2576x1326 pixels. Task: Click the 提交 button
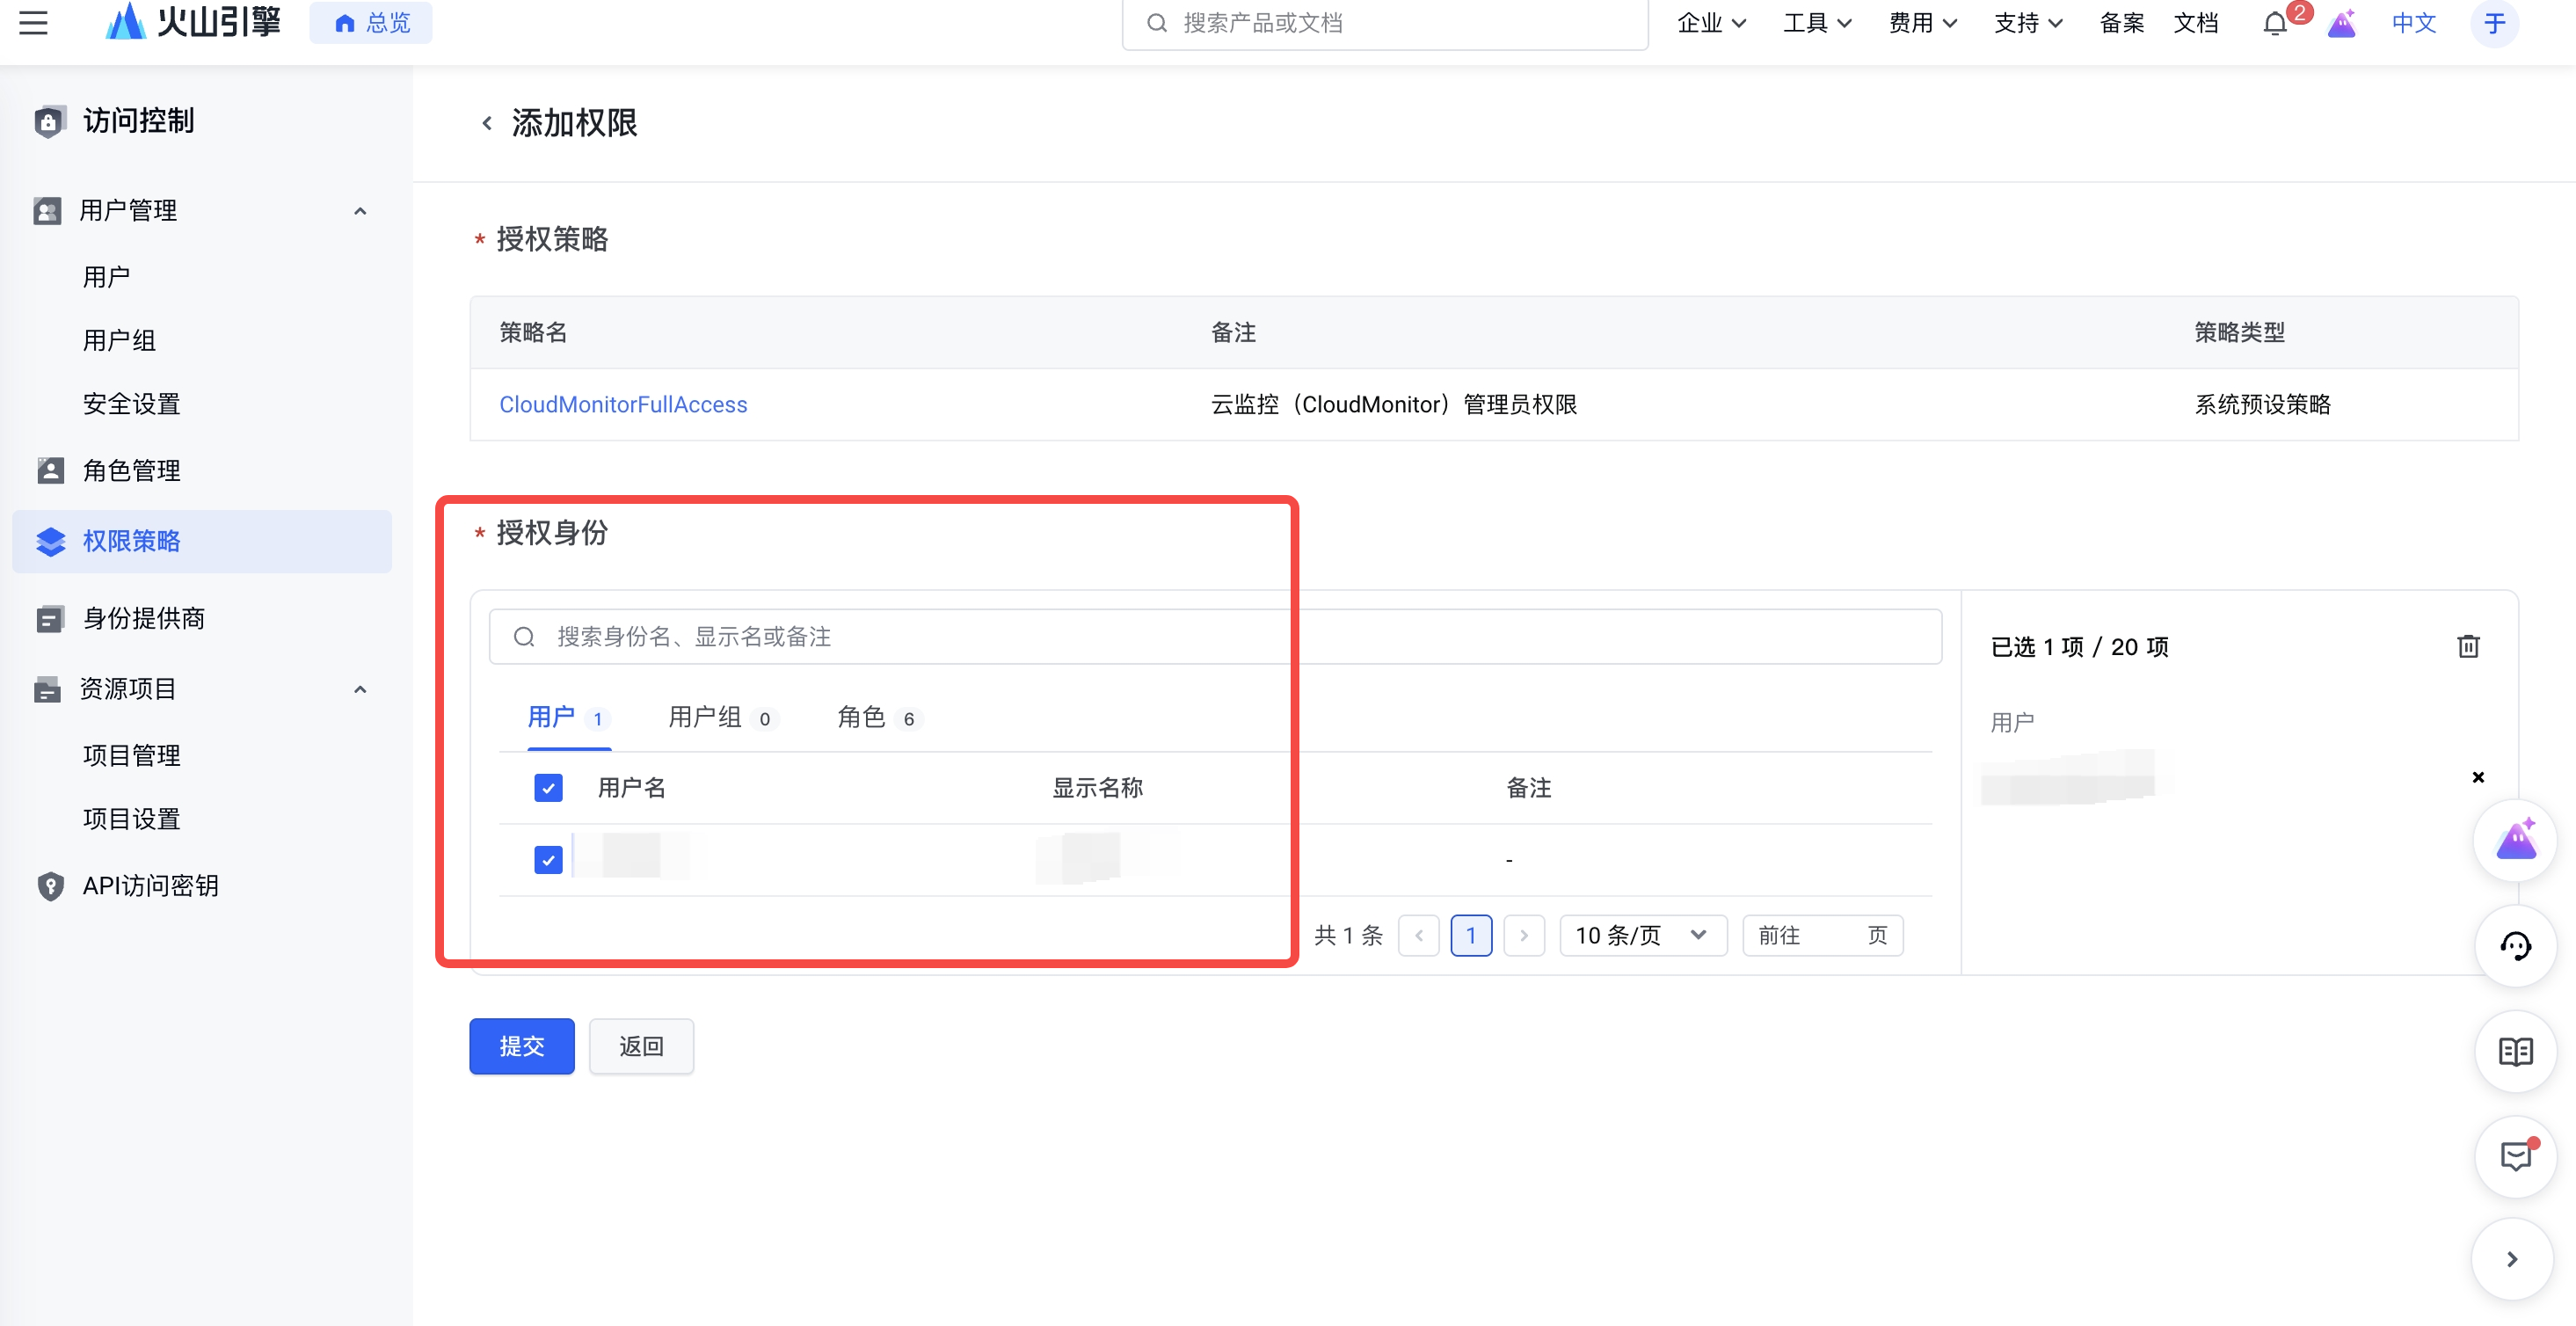(521, 1046)
